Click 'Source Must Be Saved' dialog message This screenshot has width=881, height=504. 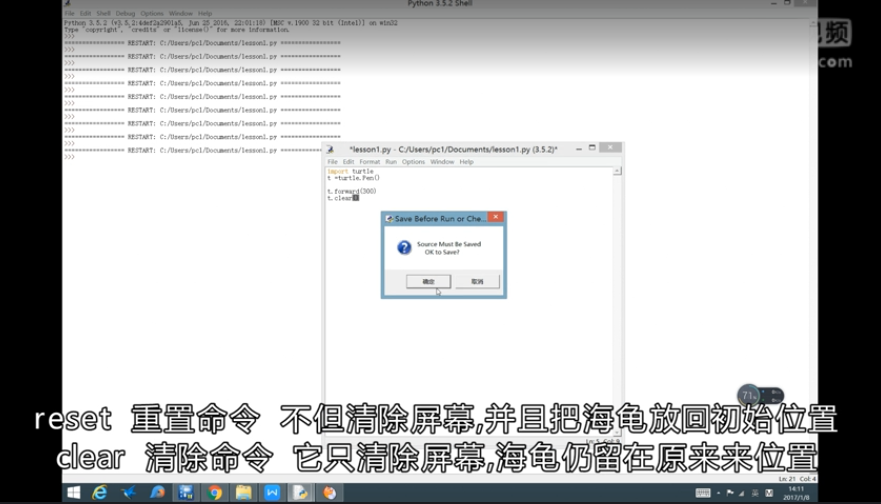pos(449,244)
